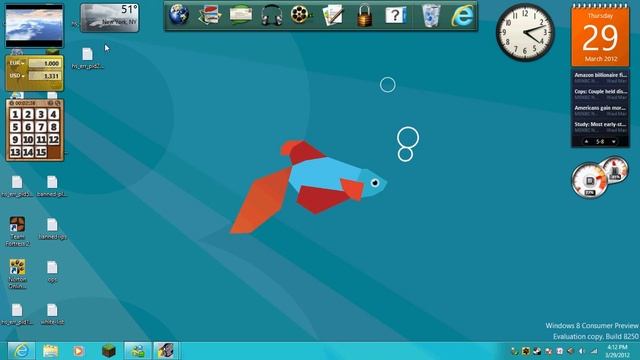Viewport: 640px width, 360px height.
Task: Show previous headlines in the news gadget
Action: point(587,142)
